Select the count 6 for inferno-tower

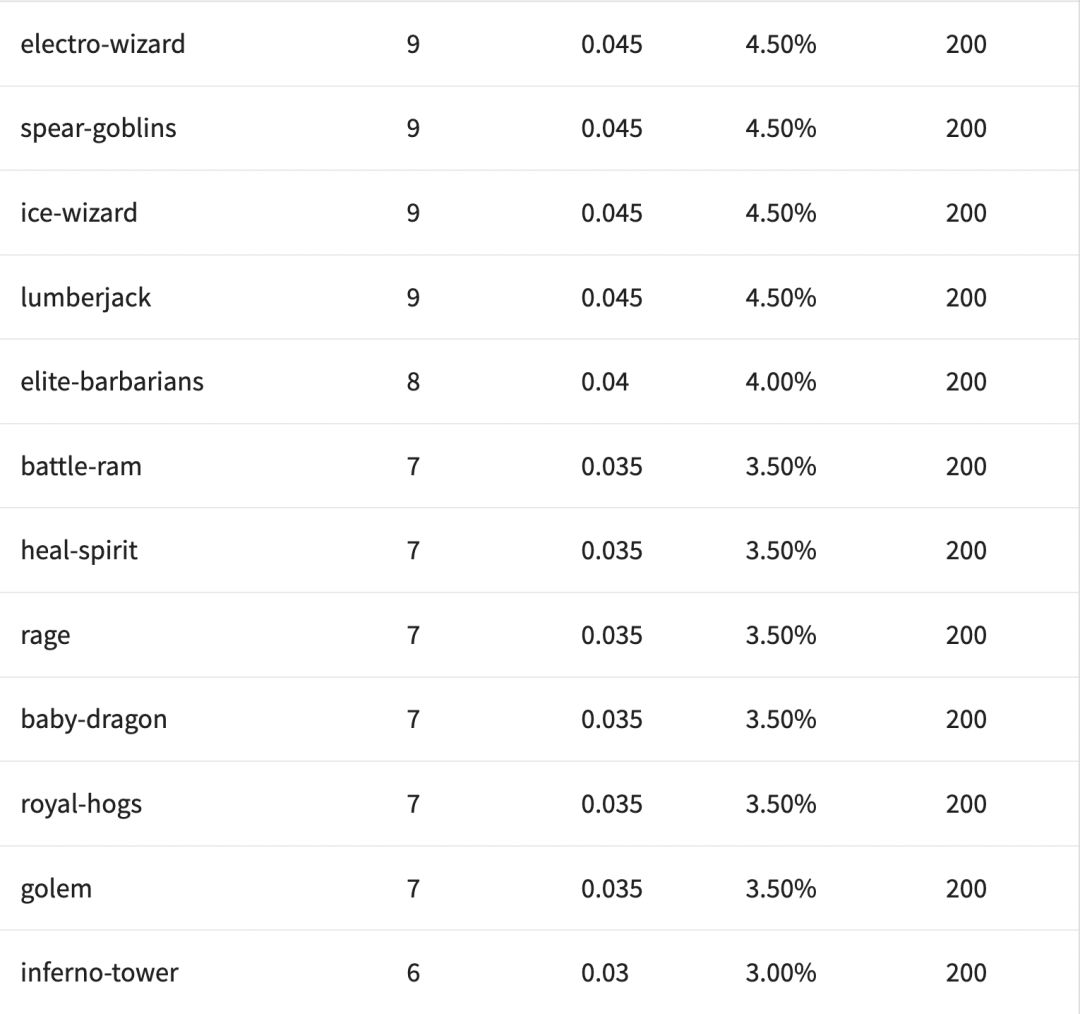[x=413, y=972]
